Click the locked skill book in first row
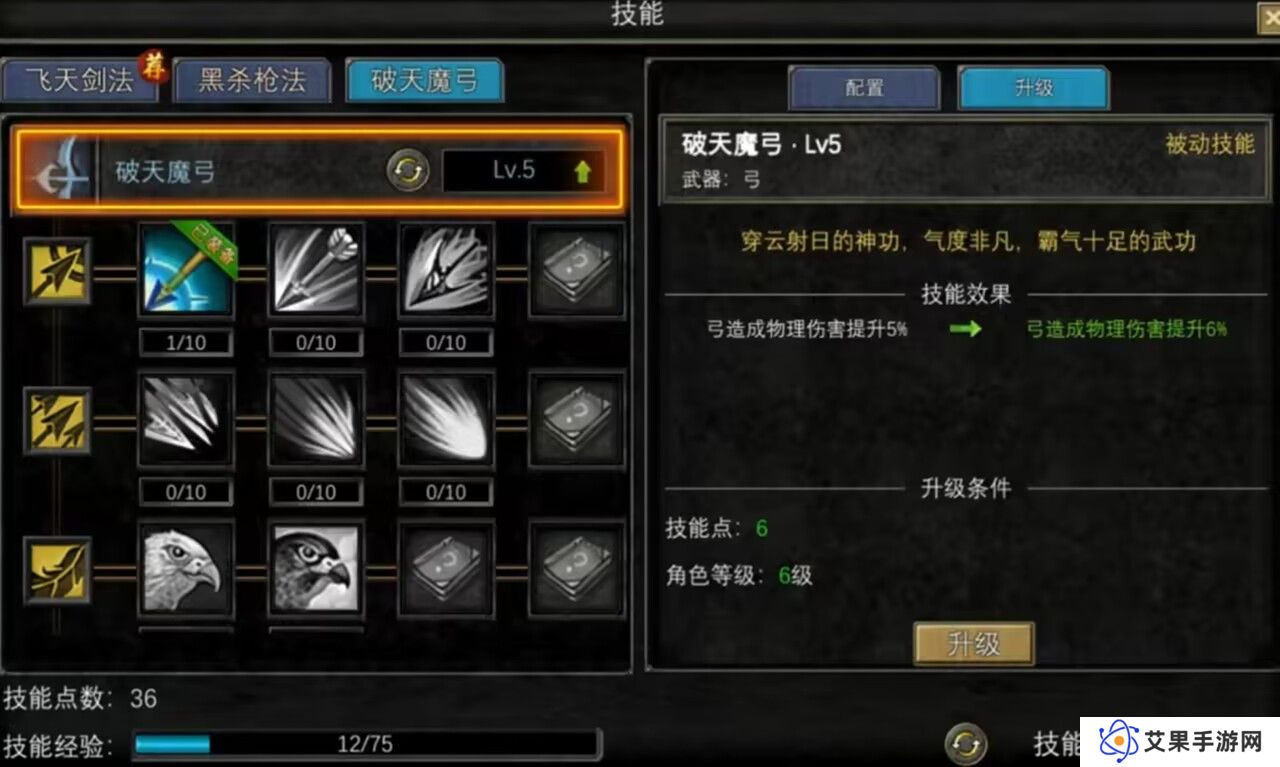Screen dimensions: 1280x767 tap(577, 270)
